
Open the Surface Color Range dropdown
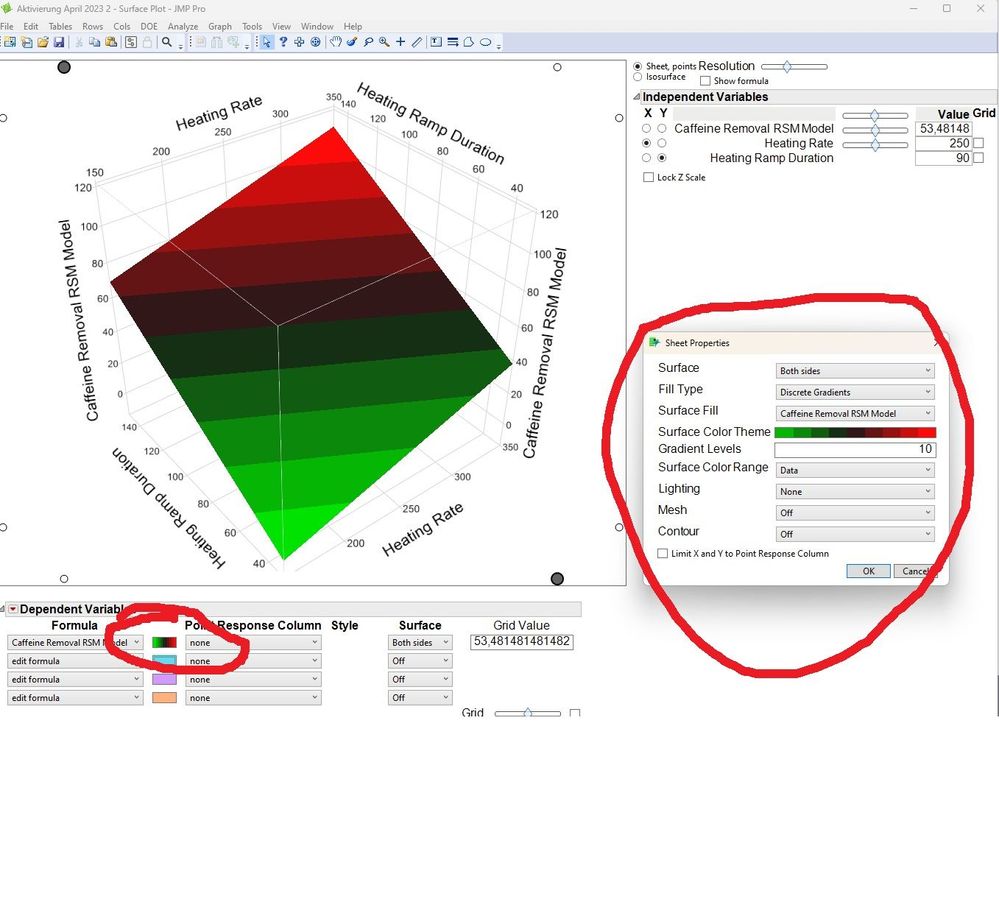[855, 470]
